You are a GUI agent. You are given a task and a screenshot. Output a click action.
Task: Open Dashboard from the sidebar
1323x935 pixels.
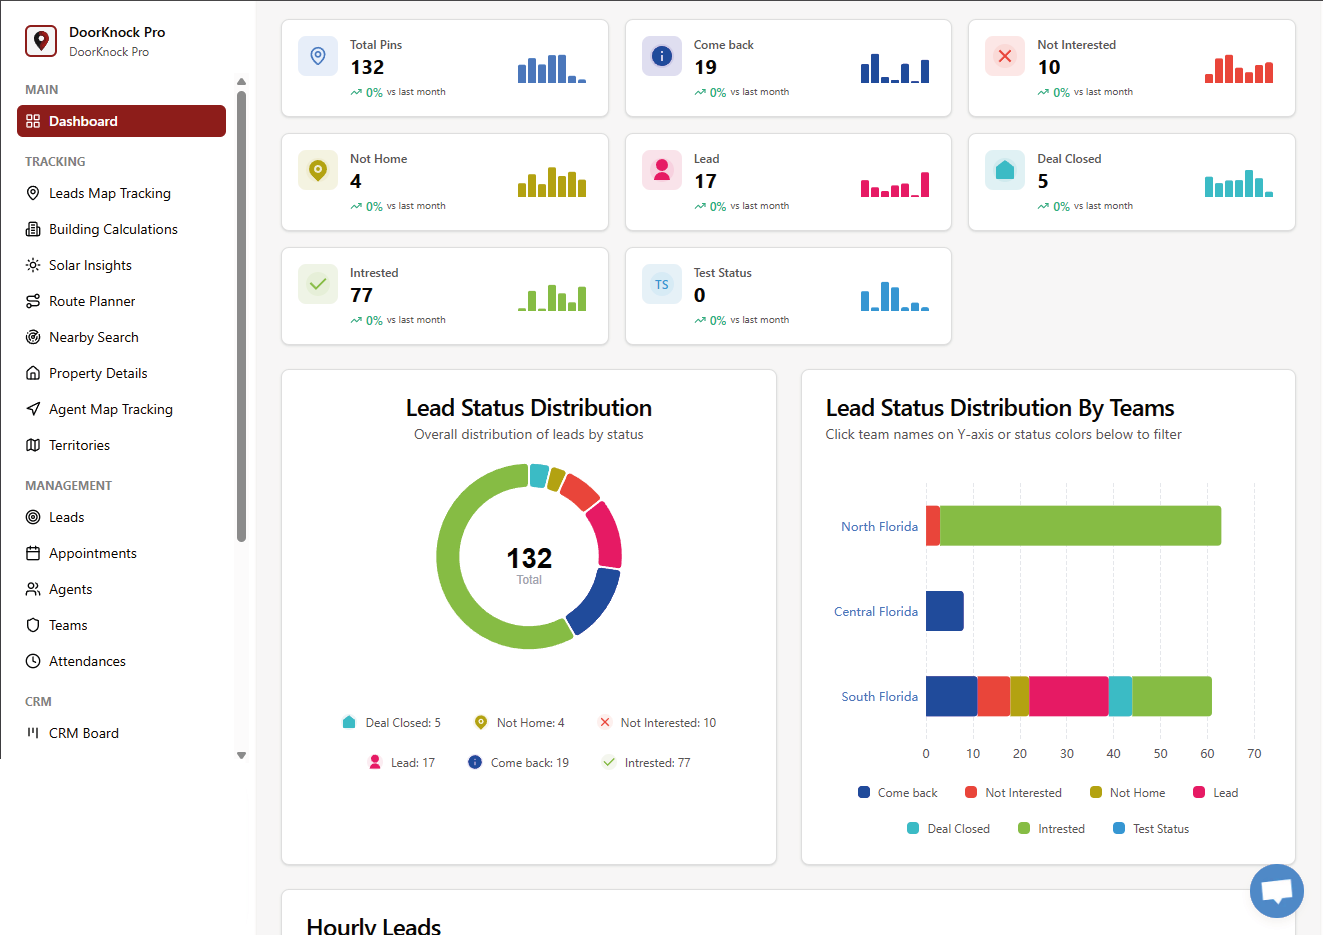(121, 121)
